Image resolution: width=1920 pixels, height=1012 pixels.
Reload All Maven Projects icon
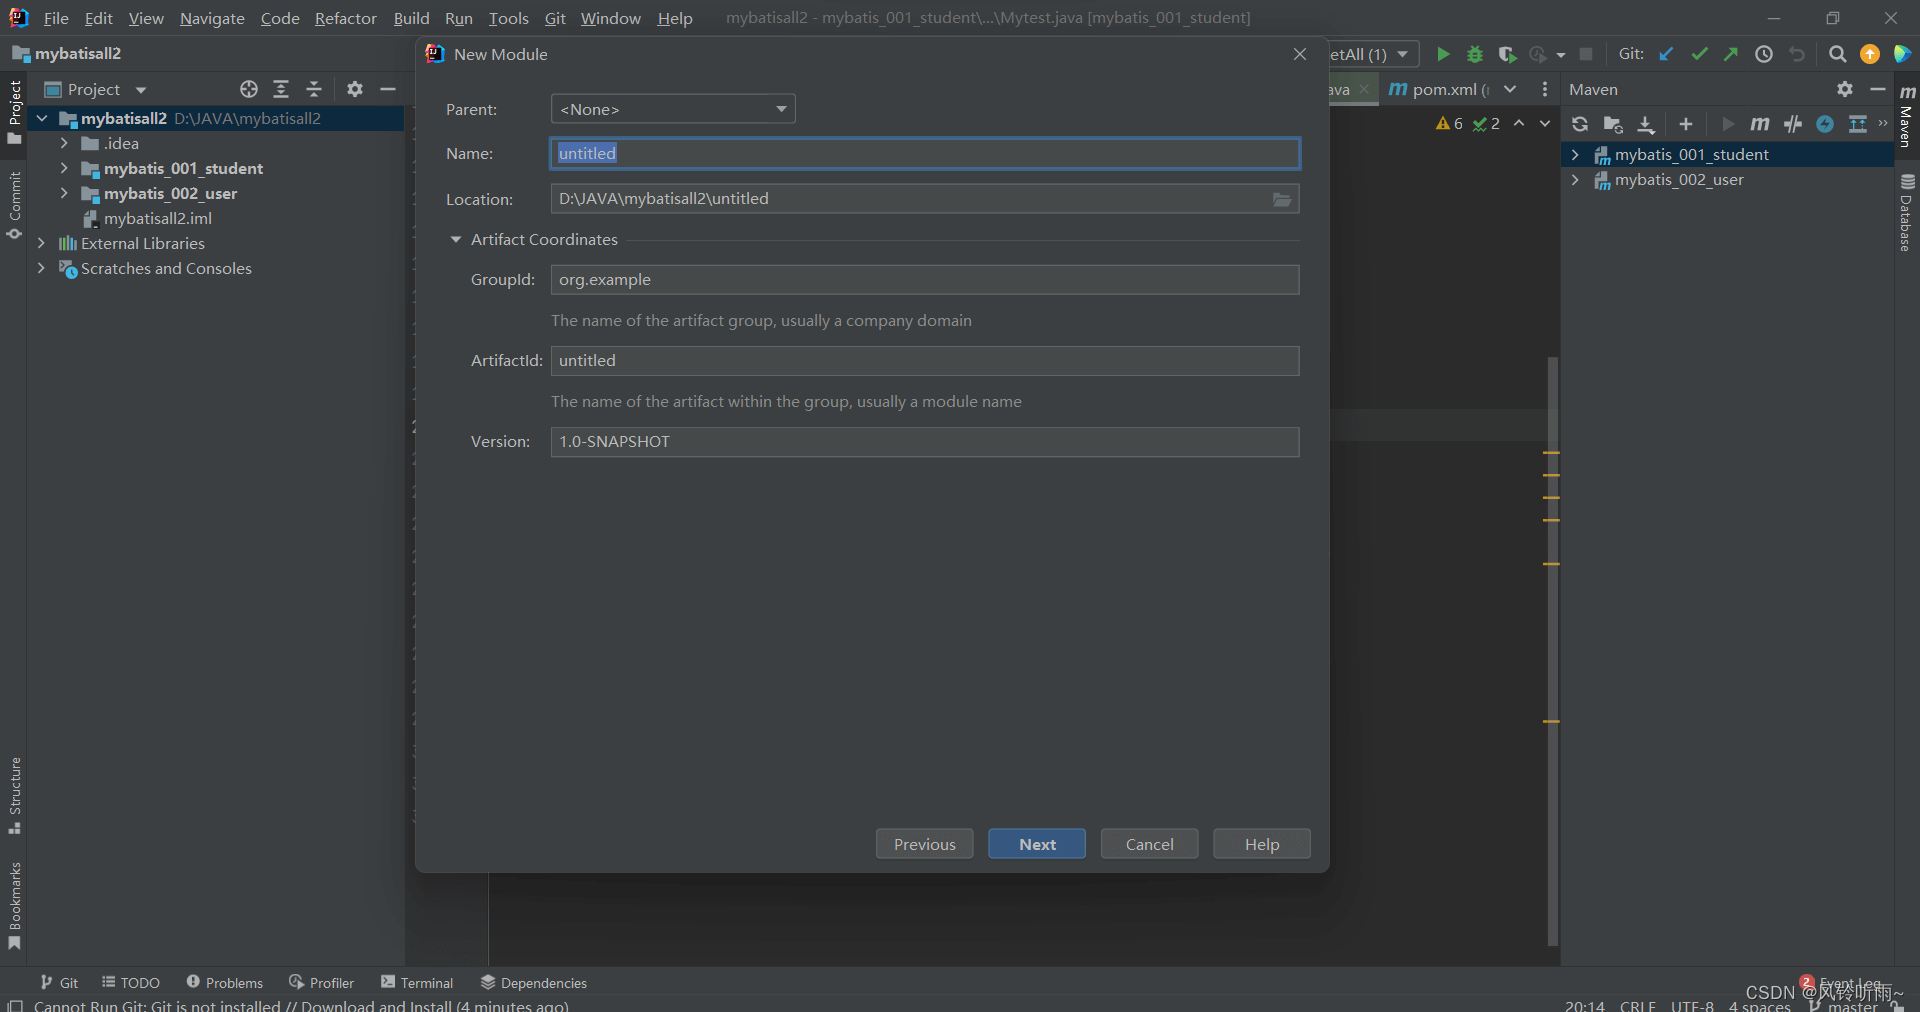[1580, 124]
